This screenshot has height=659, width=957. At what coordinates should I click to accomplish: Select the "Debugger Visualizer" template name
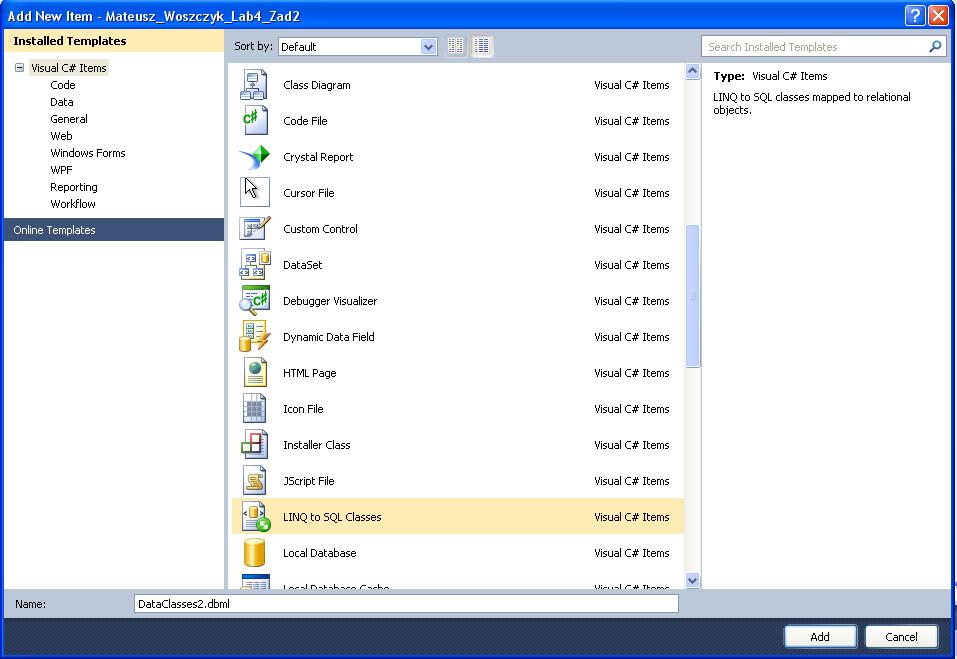pyautogui.click(x=330, y=301)
